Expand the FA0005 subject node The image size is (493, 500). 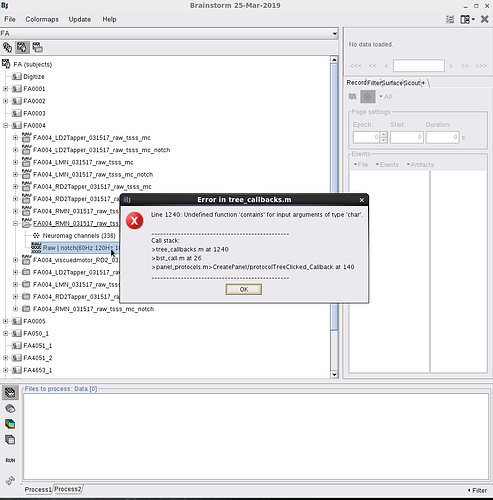(x=5, y=321)
